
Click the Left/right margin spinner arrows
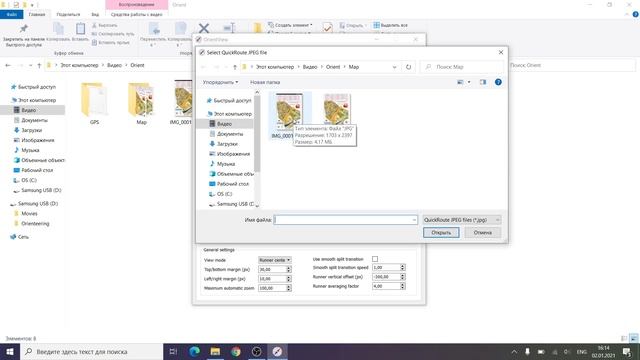[x=289, y=279]
